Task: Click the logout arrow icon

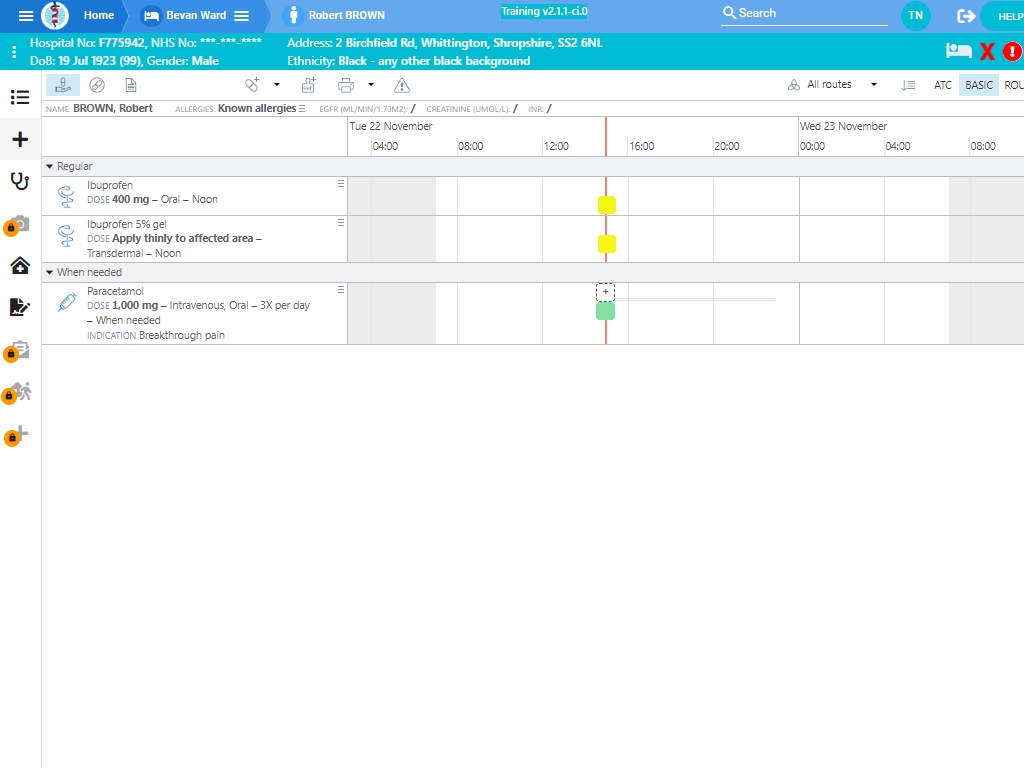Action: pyautogui.click(x=966, y=16)
